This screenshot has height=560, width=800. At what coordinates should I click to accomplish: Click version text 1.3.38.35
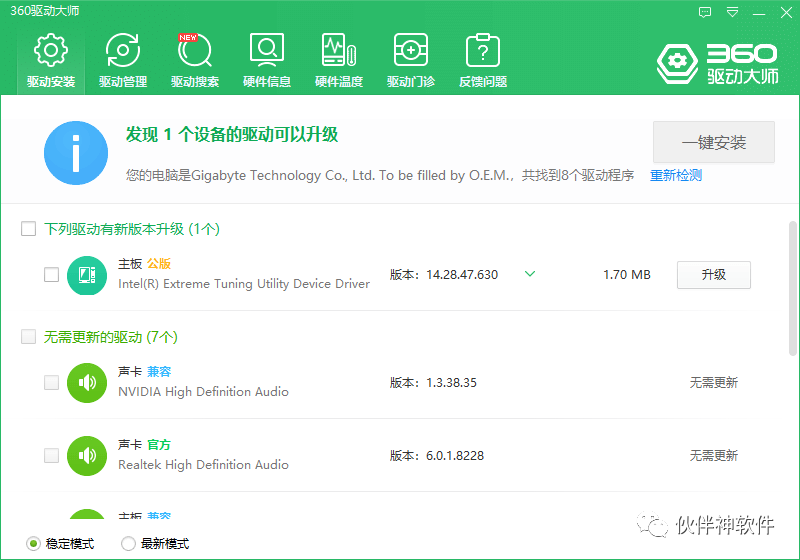pos(452,383)
